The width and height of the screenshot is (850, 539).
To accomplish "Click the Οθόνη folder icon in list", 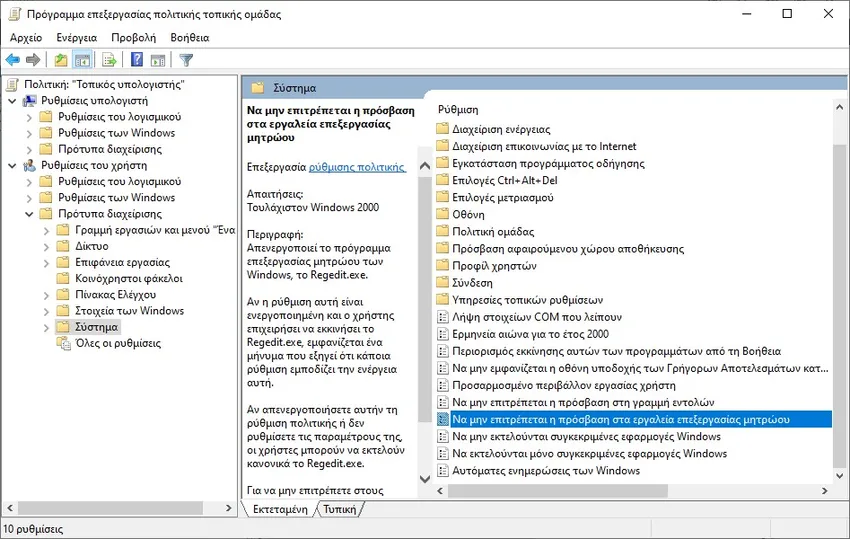I will pos(443,214).
